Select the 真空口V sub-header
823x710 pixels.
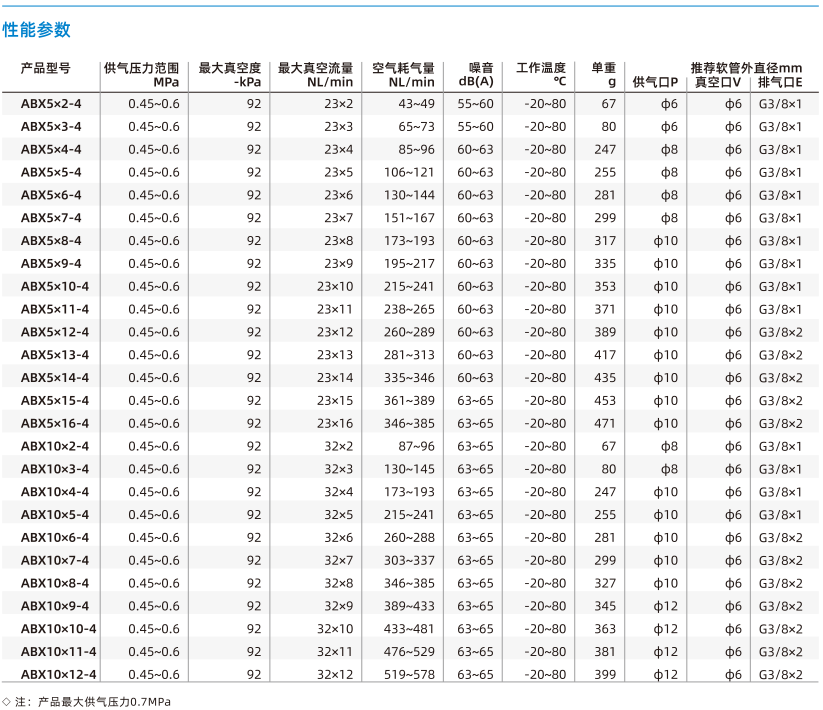[x=718, y=82]
